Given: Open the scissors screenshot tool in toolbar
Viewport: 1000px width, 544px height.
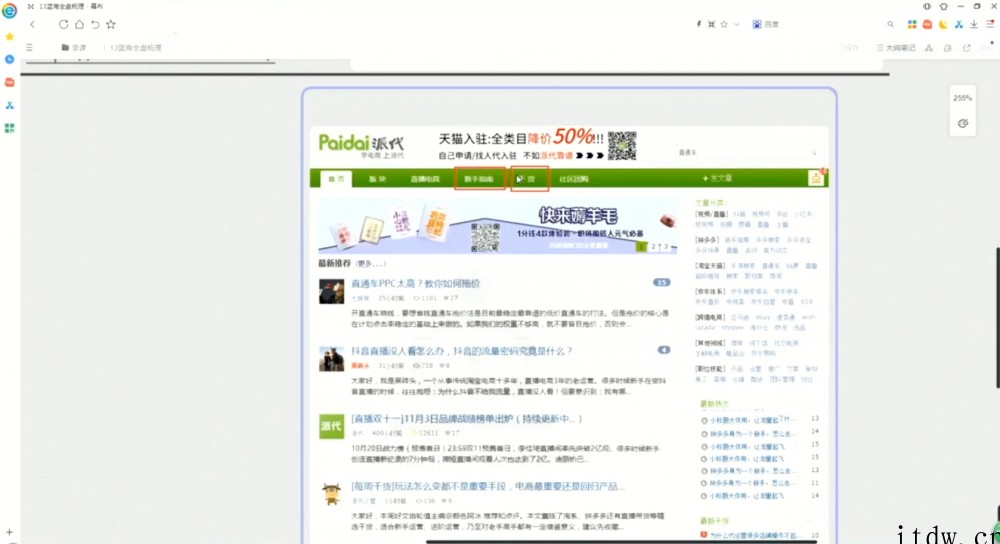Looking at the screenshot, I should pyautogui.click(x=959, y=24).
